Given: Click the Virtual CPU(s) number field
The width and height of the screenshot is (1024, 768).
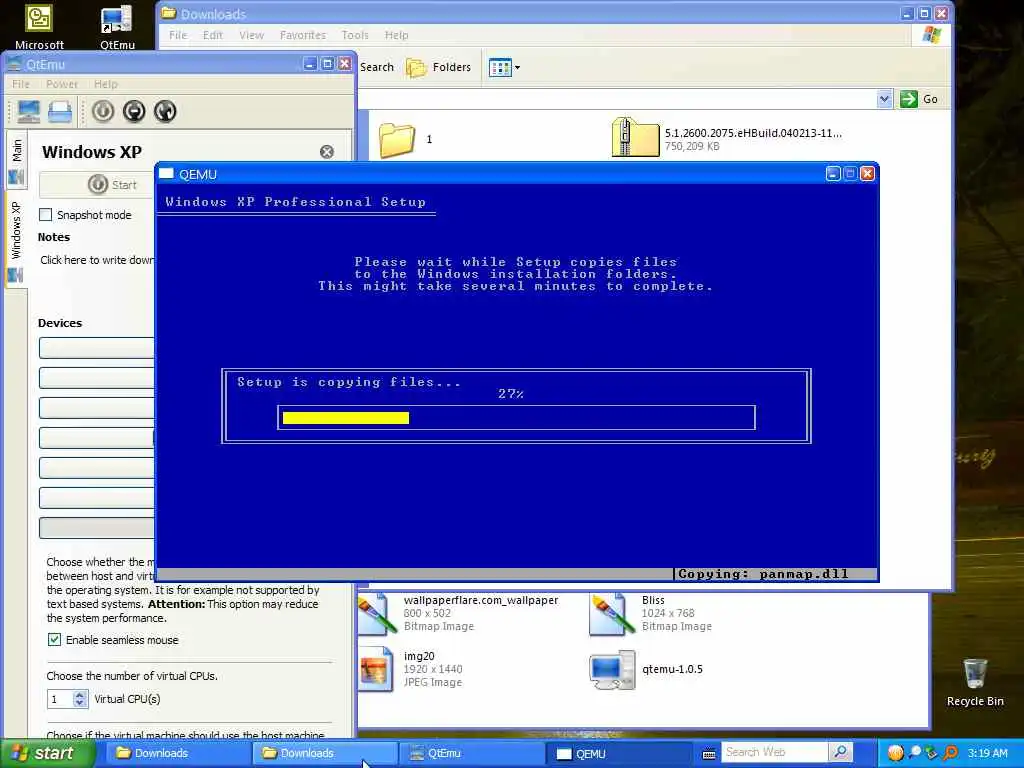Looking at the screenshot, I should [60, 699].
